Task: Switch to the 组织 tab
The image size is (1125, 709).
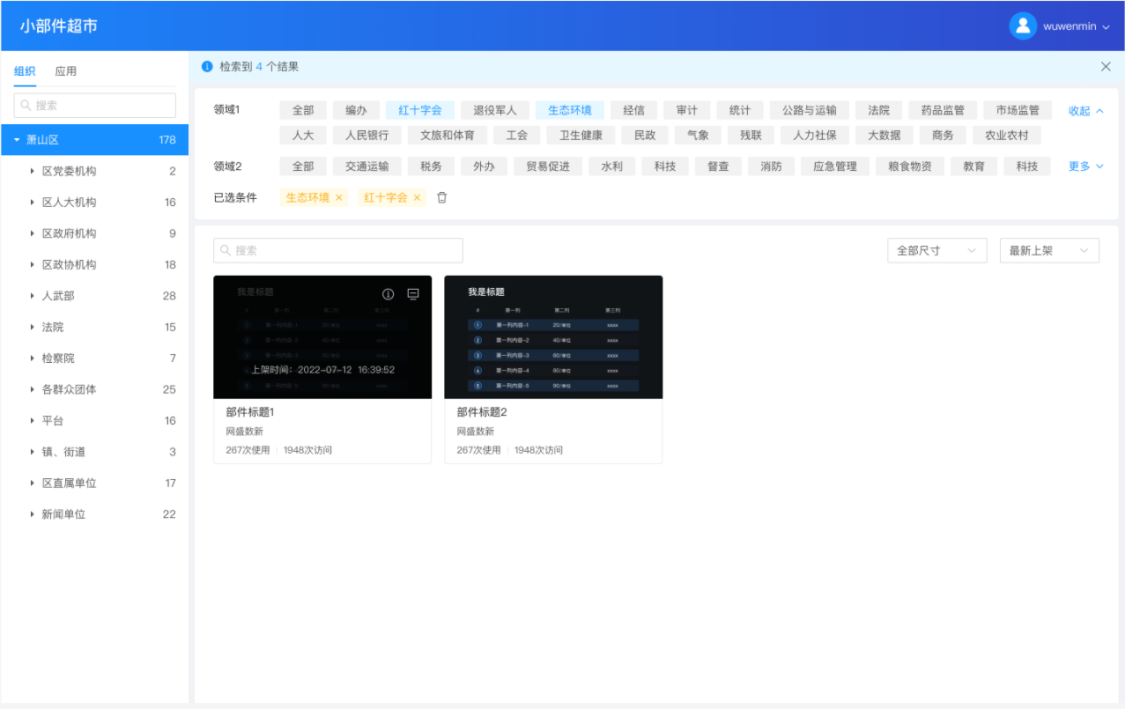Action: (x=25, y=71)
